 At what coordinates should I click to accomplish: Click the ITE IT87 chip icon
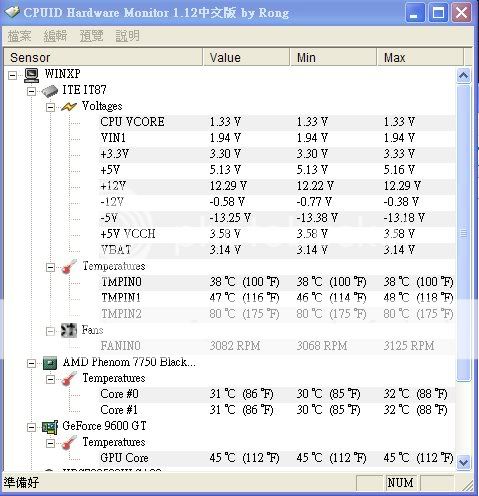[50, 91]
